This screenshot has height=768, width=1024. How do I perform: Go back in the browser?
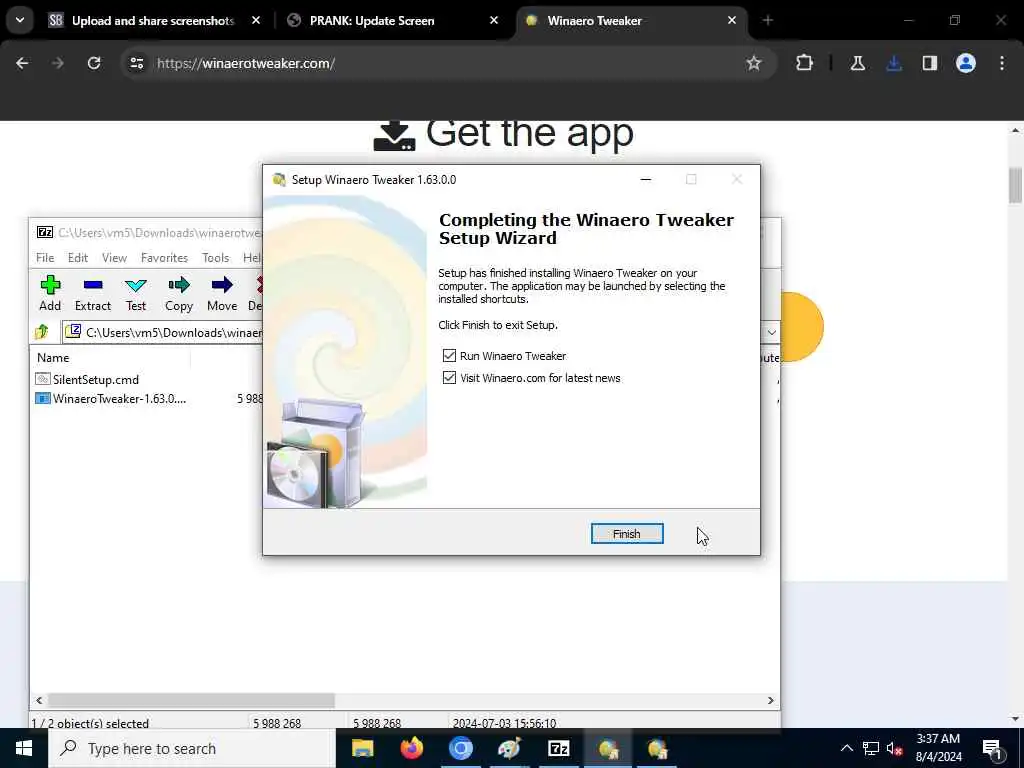(x=22, y=63)
